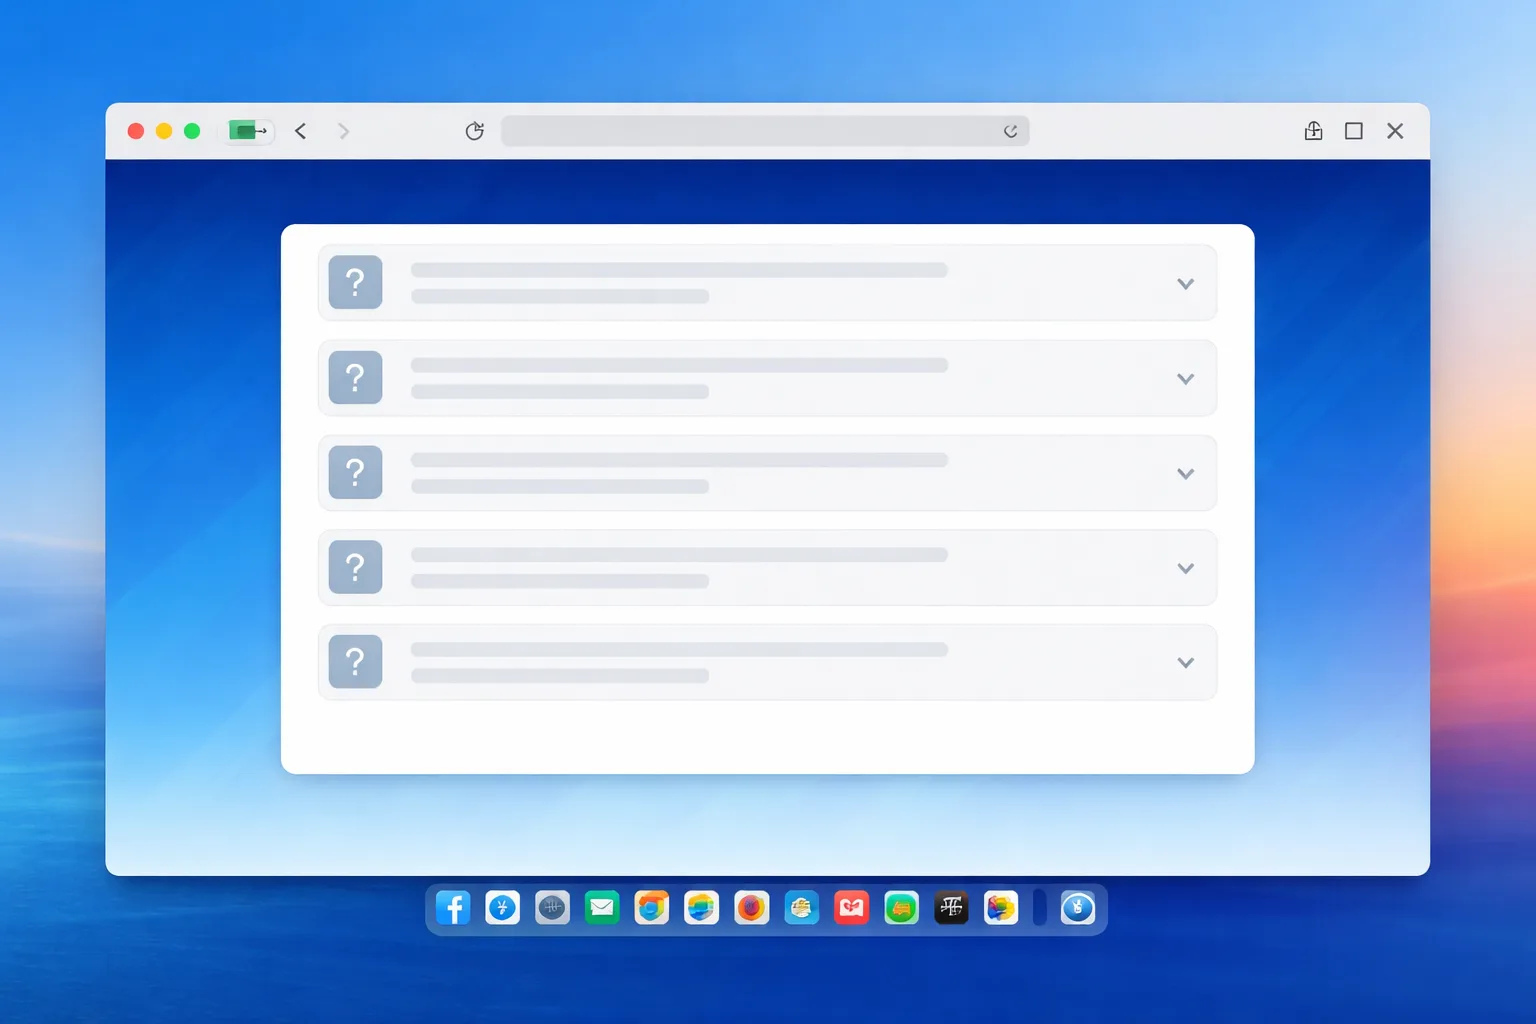The height and width of the screenshot is (1024, 1536).
Task: Click reload icon left of address bar
Action: tap(475, 131)
